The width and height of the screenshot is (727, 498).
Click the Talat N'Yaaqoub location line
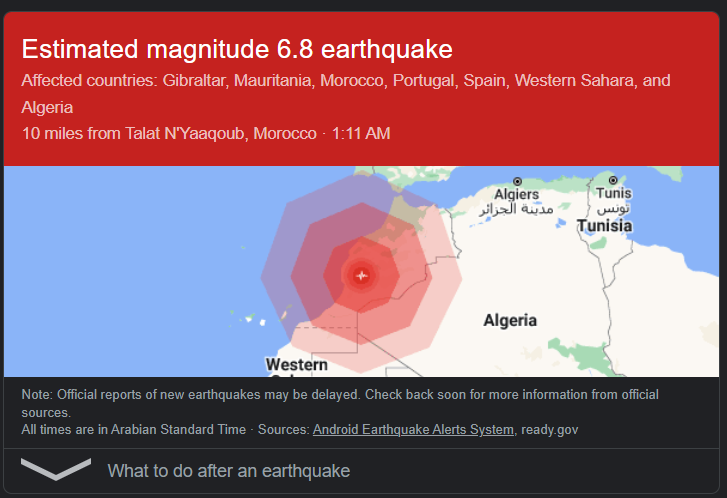pyautogui.click(x=205, y=133)
